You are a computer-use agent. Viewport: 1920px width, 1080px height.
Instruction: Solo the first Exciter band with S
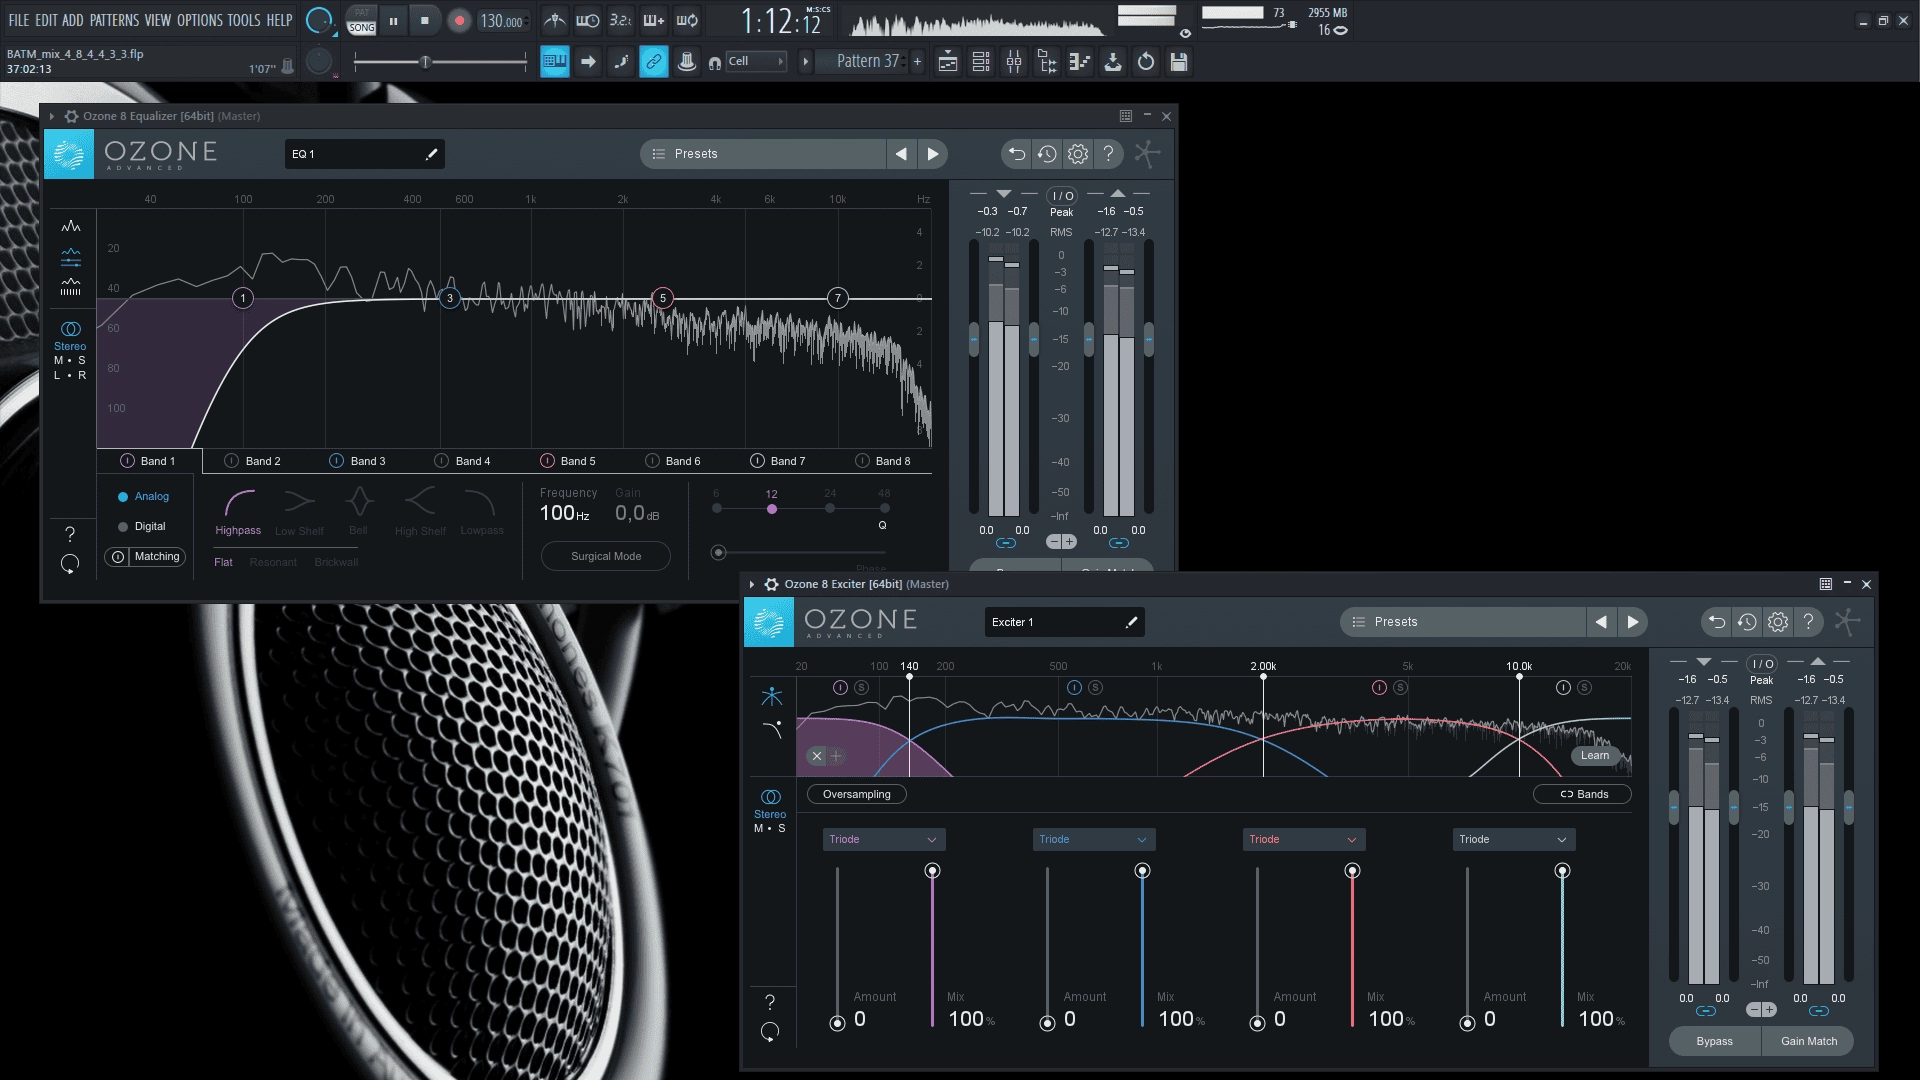click(861, 688)
